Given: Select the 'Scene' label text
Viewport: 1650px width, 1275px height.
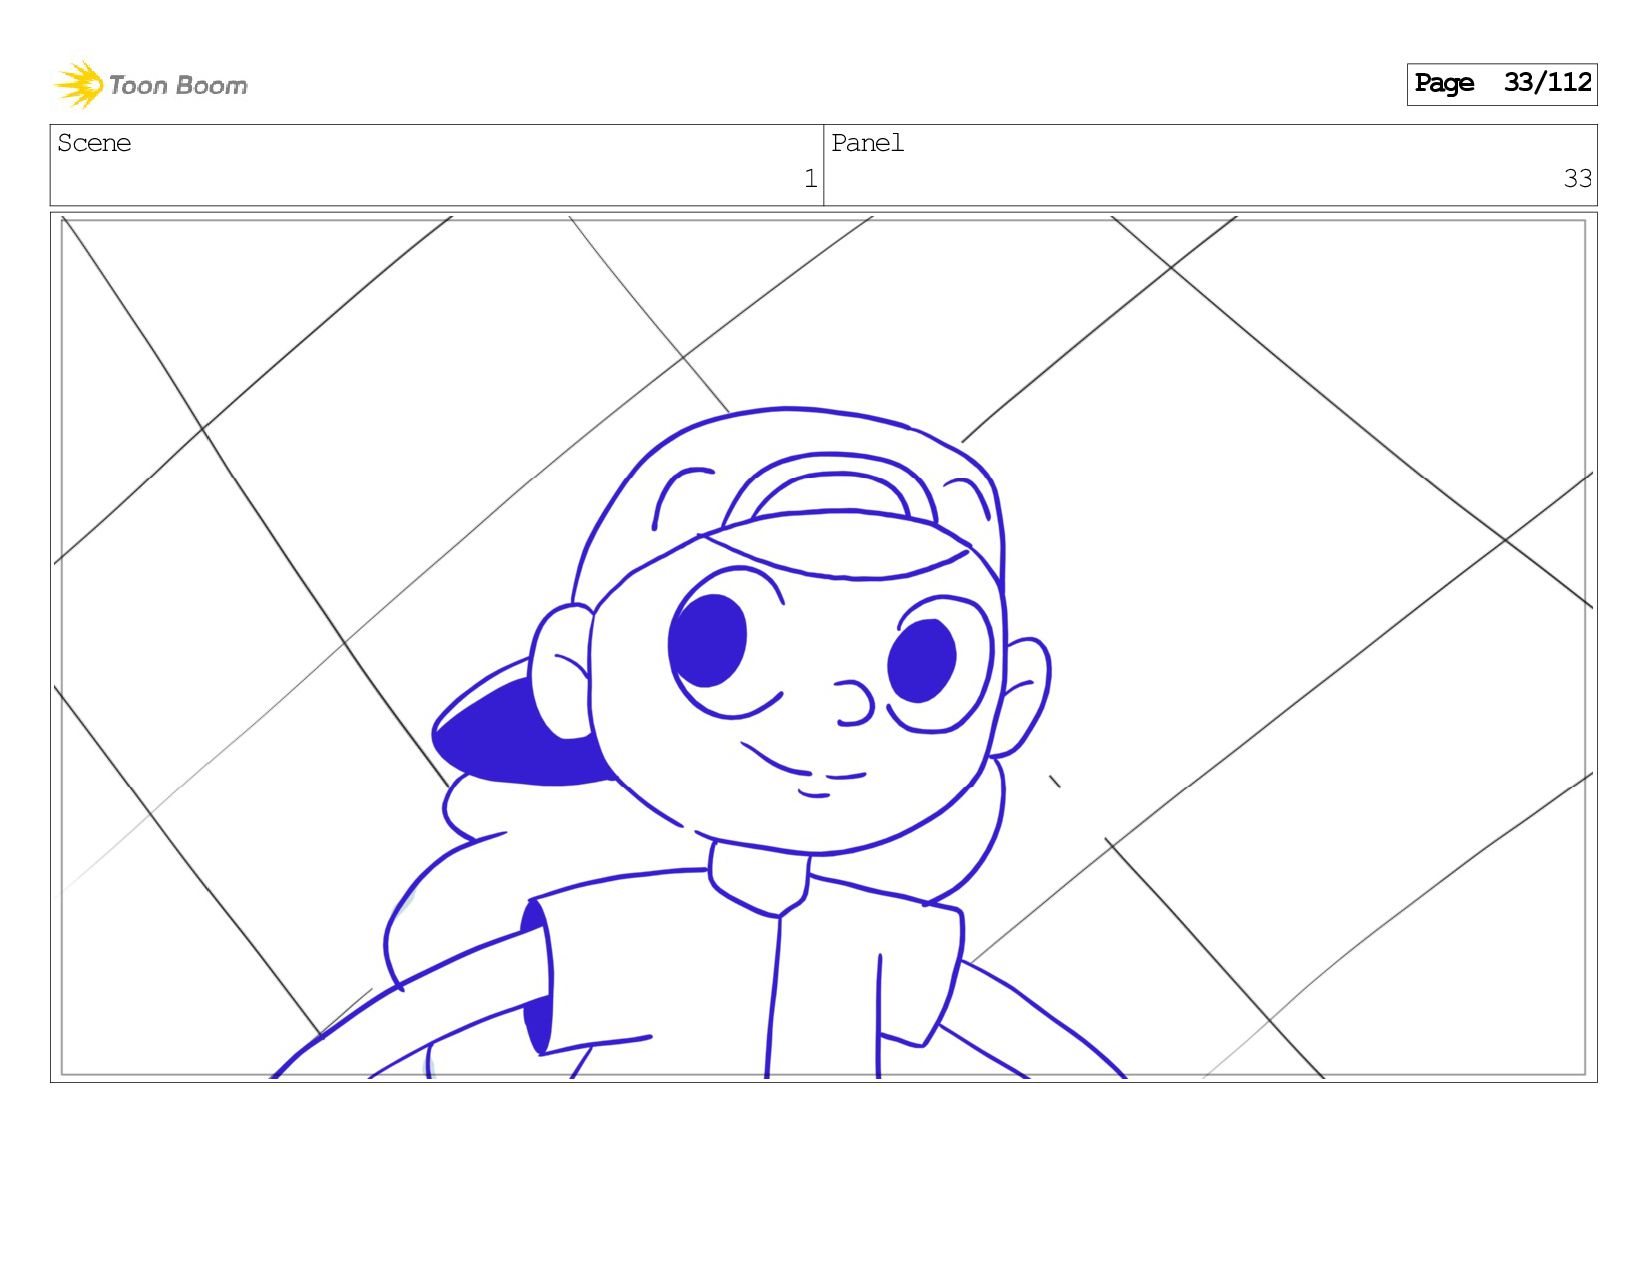Looking at the screenshot, I should pos(94,143).
